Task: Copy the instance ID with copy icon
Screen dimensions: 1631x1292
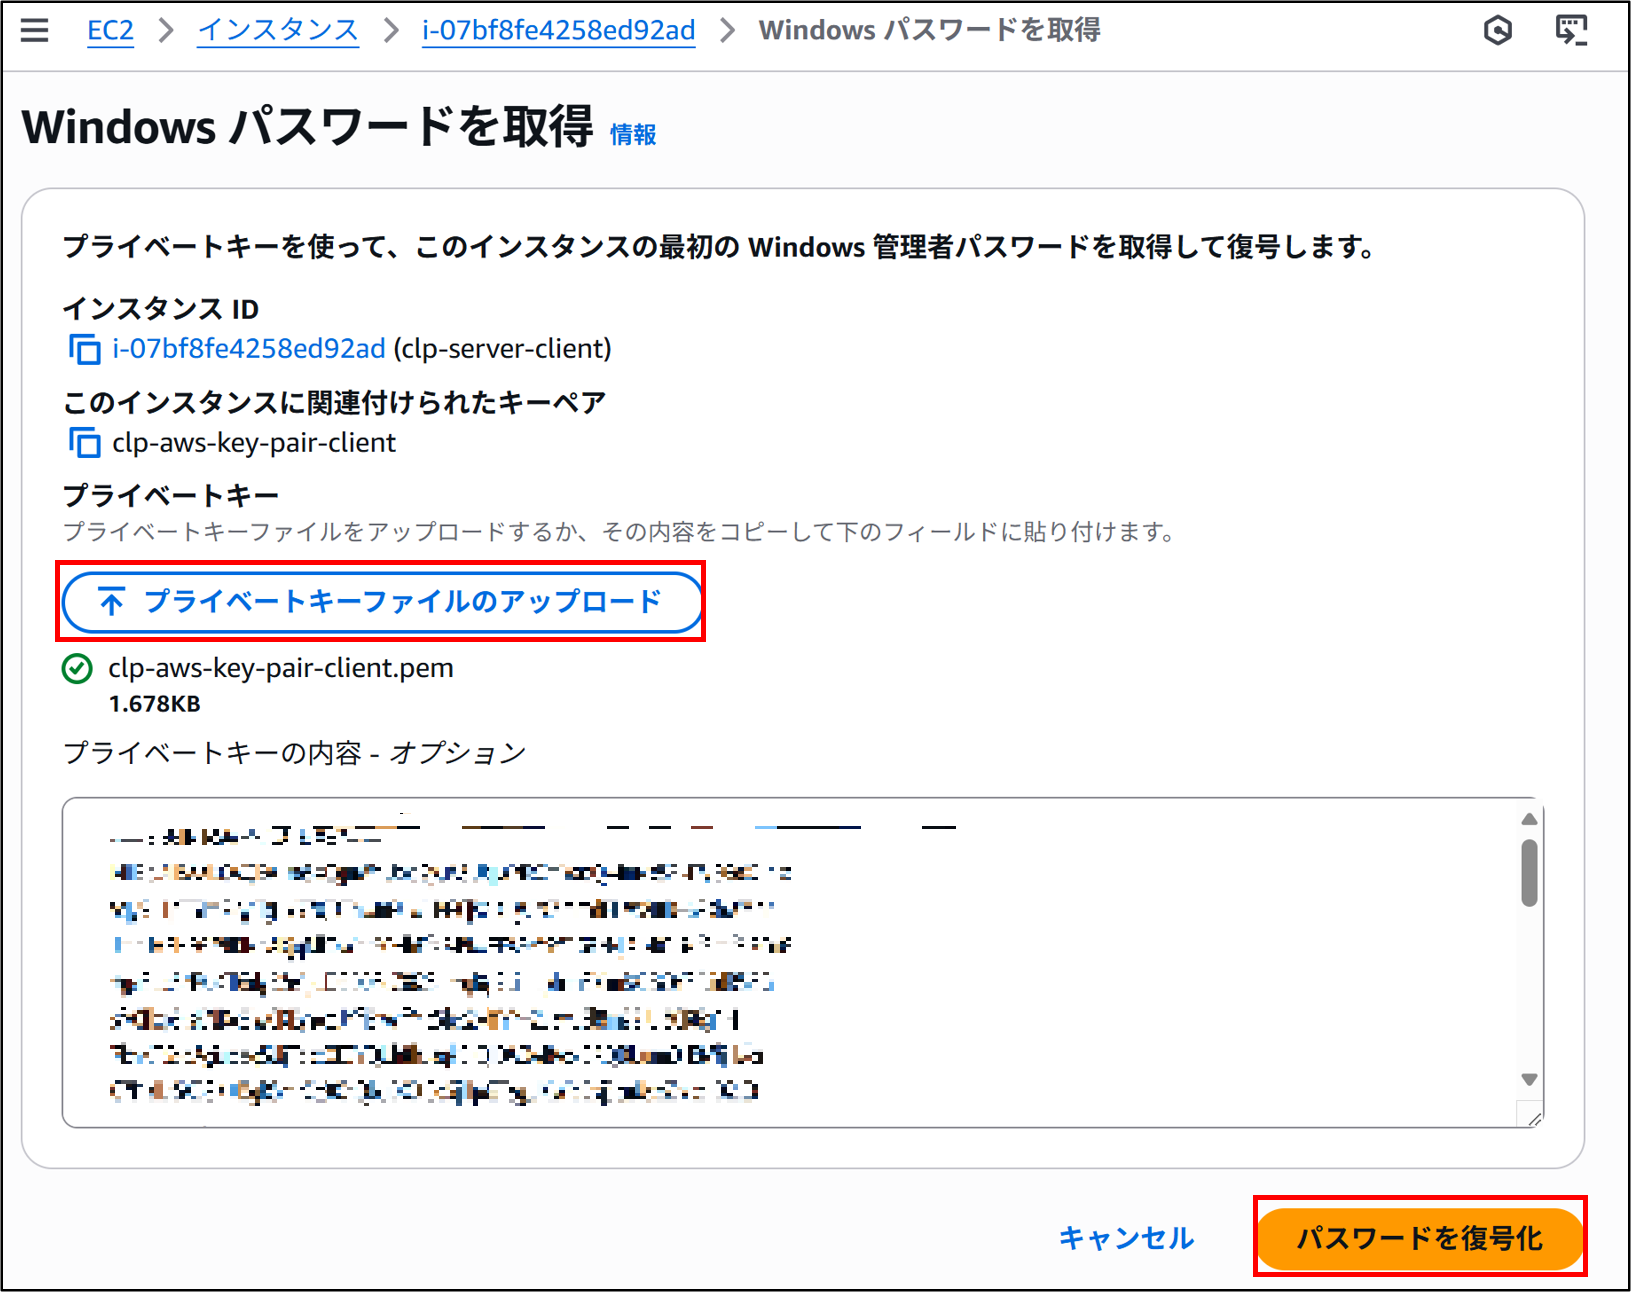Action: [84, 349]
